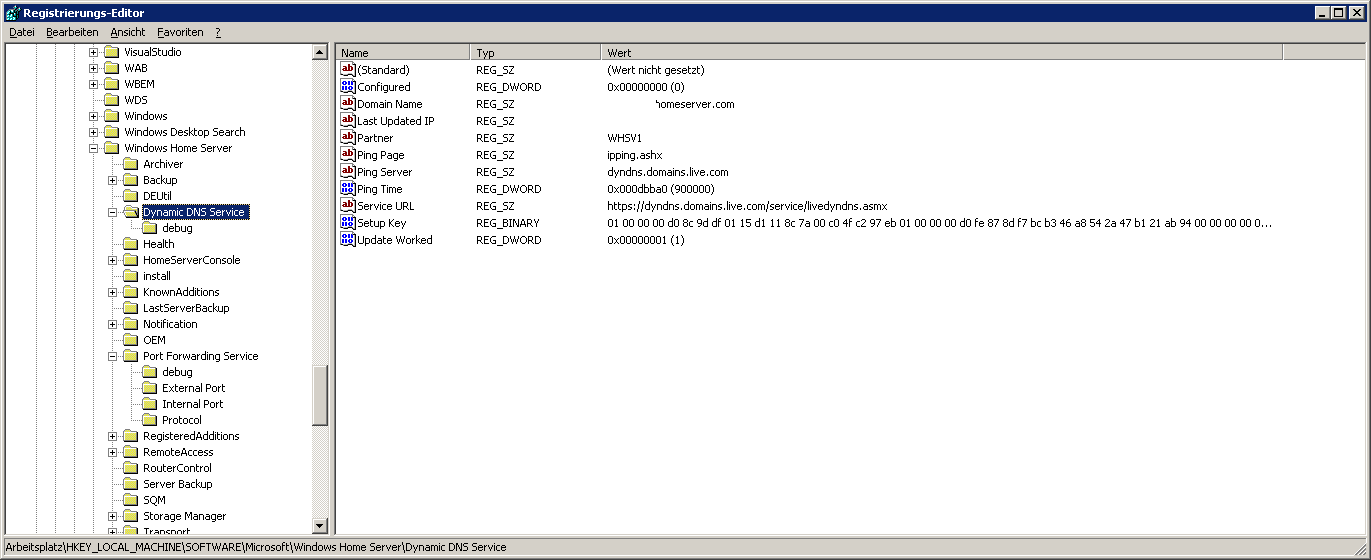Click the HomeServerConsole folder icon
The height and width of the screenshot is (560, 1371).
pyautogui.click(x=130, y=260)
